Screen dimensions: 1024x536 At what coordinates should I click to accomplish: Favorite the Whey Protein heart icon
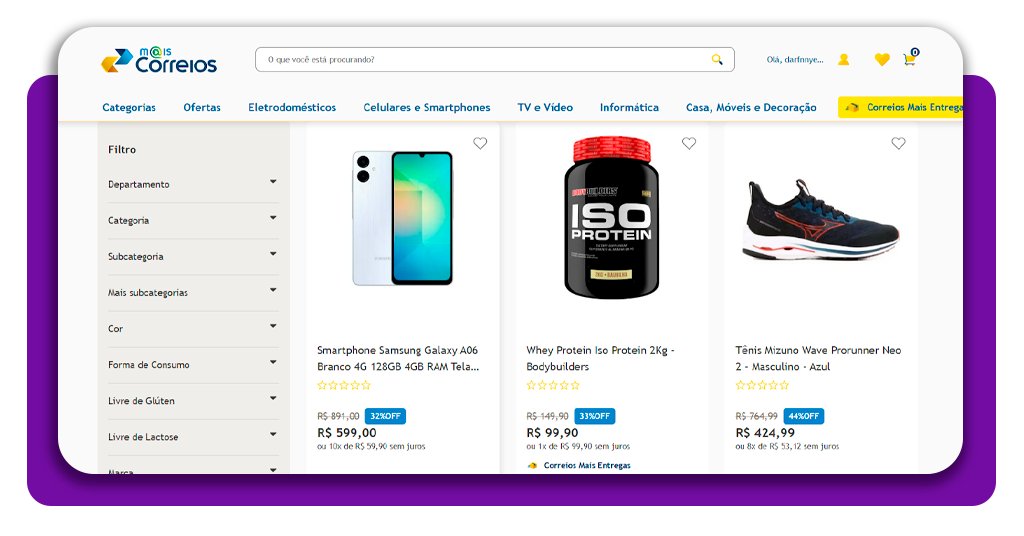[689, 144]
